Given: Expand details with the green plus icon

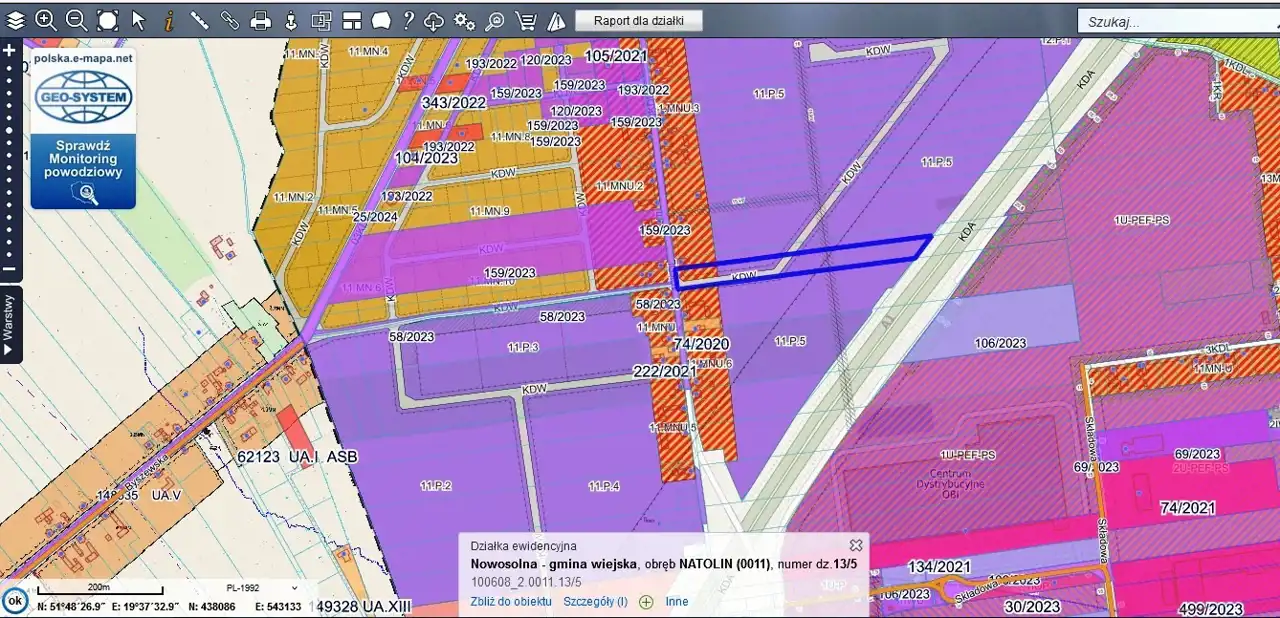Looking at the screenshot, I should point(646,602).
